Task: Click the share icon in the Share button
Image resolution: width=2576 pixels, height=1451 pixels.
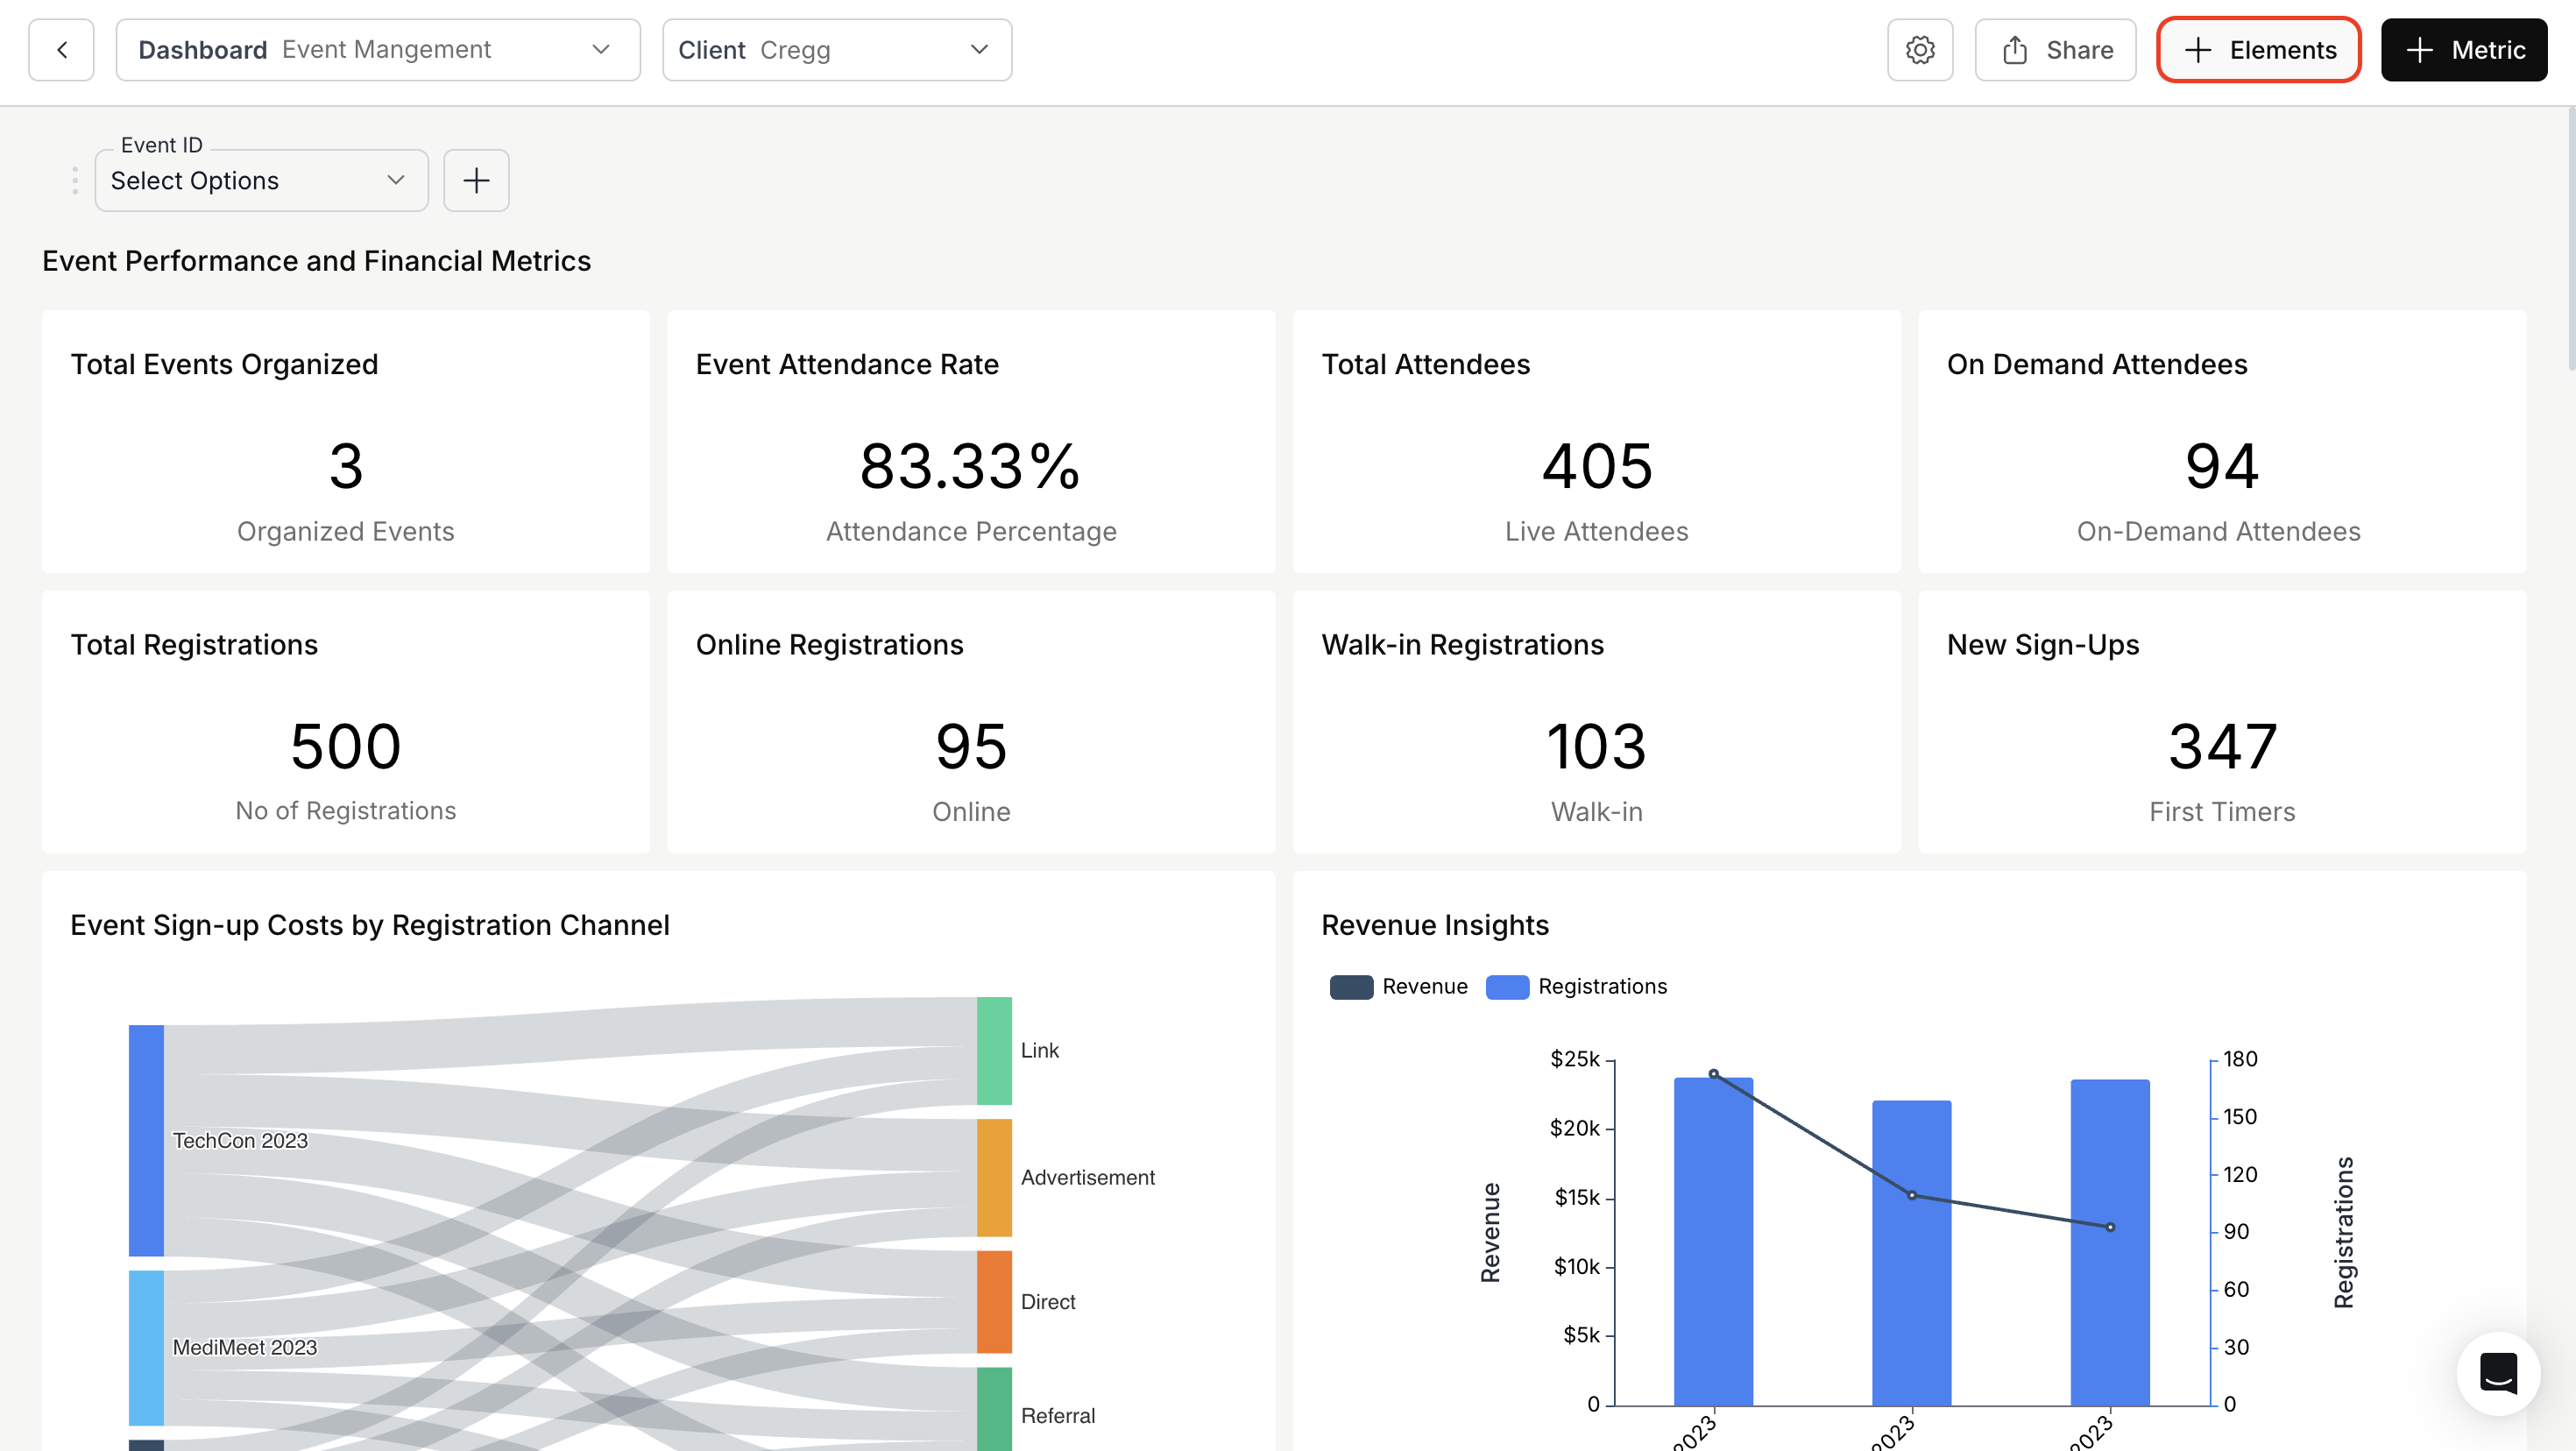Action: 2014,49
